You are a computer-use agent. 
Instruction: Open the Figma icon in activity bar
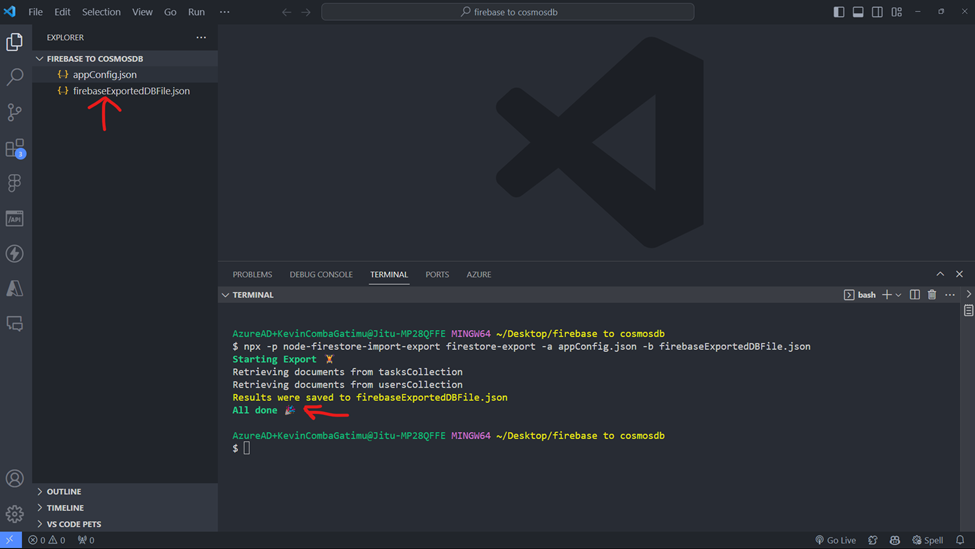pyautogui.click(x=15, y=183)
